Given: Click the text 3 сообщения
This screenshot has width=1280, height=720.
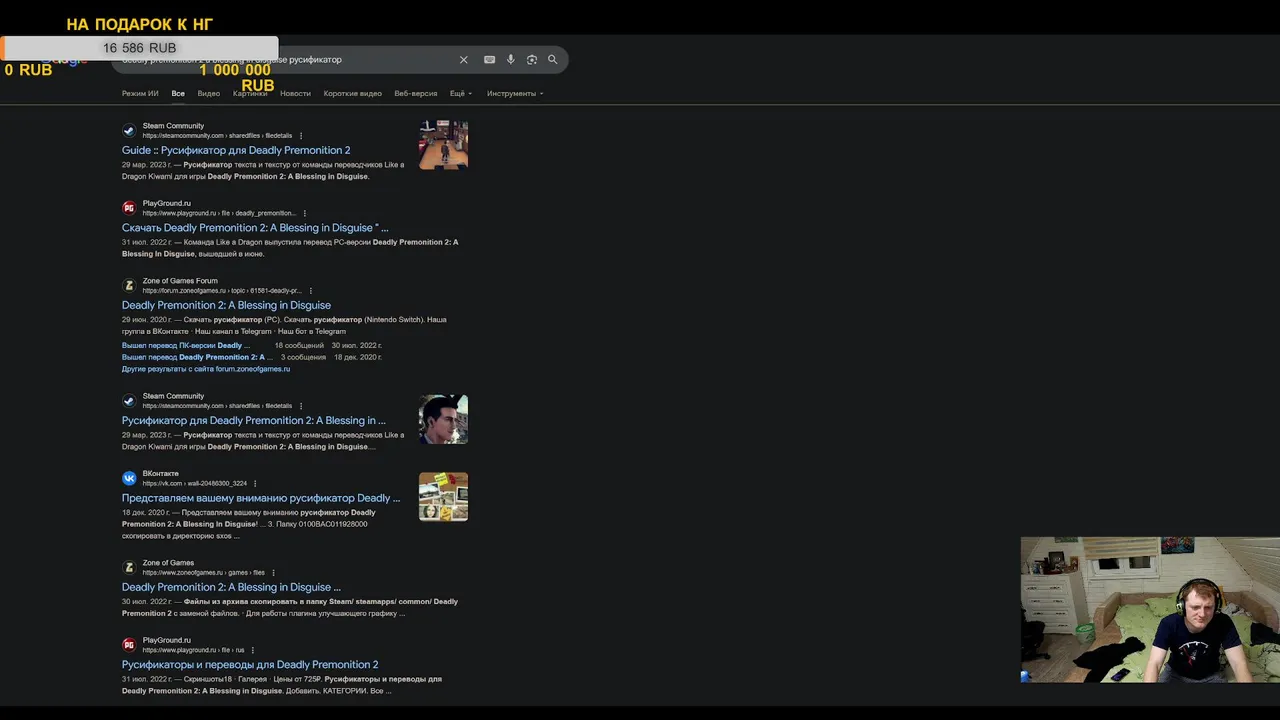Looking at the screenshot, I should (303, 357).
